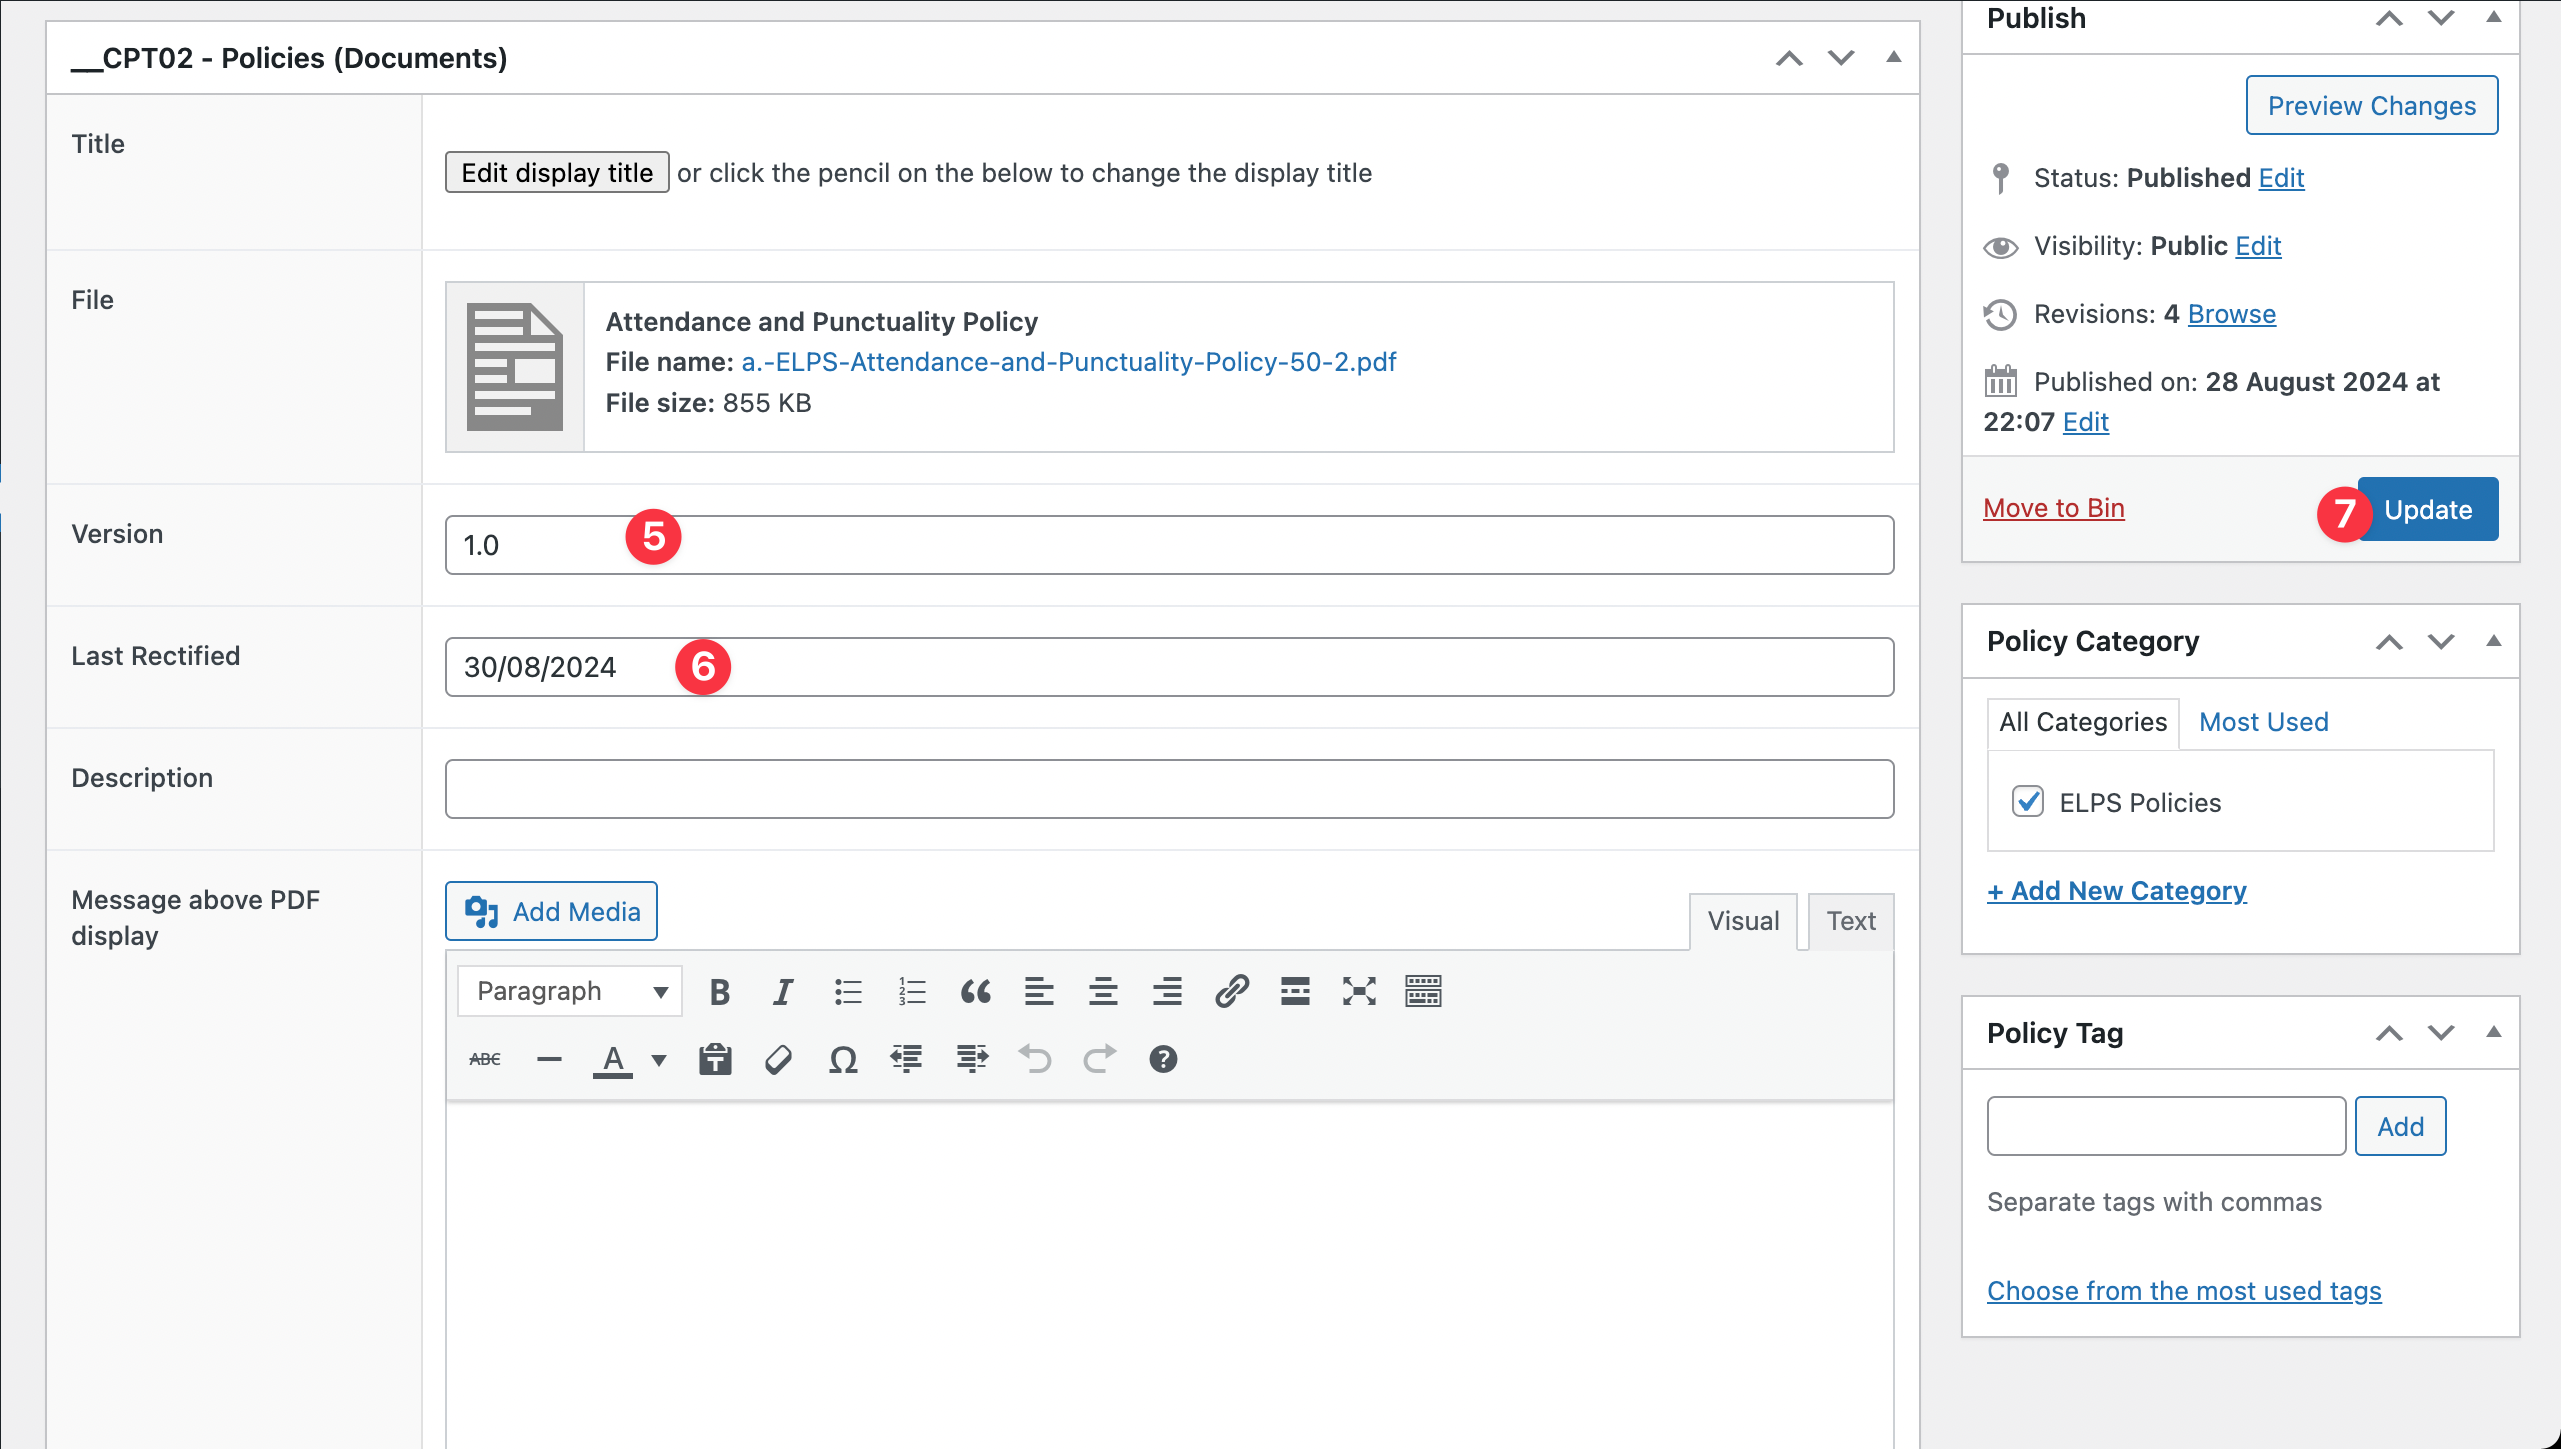Open the special character omega tool

843,1059
